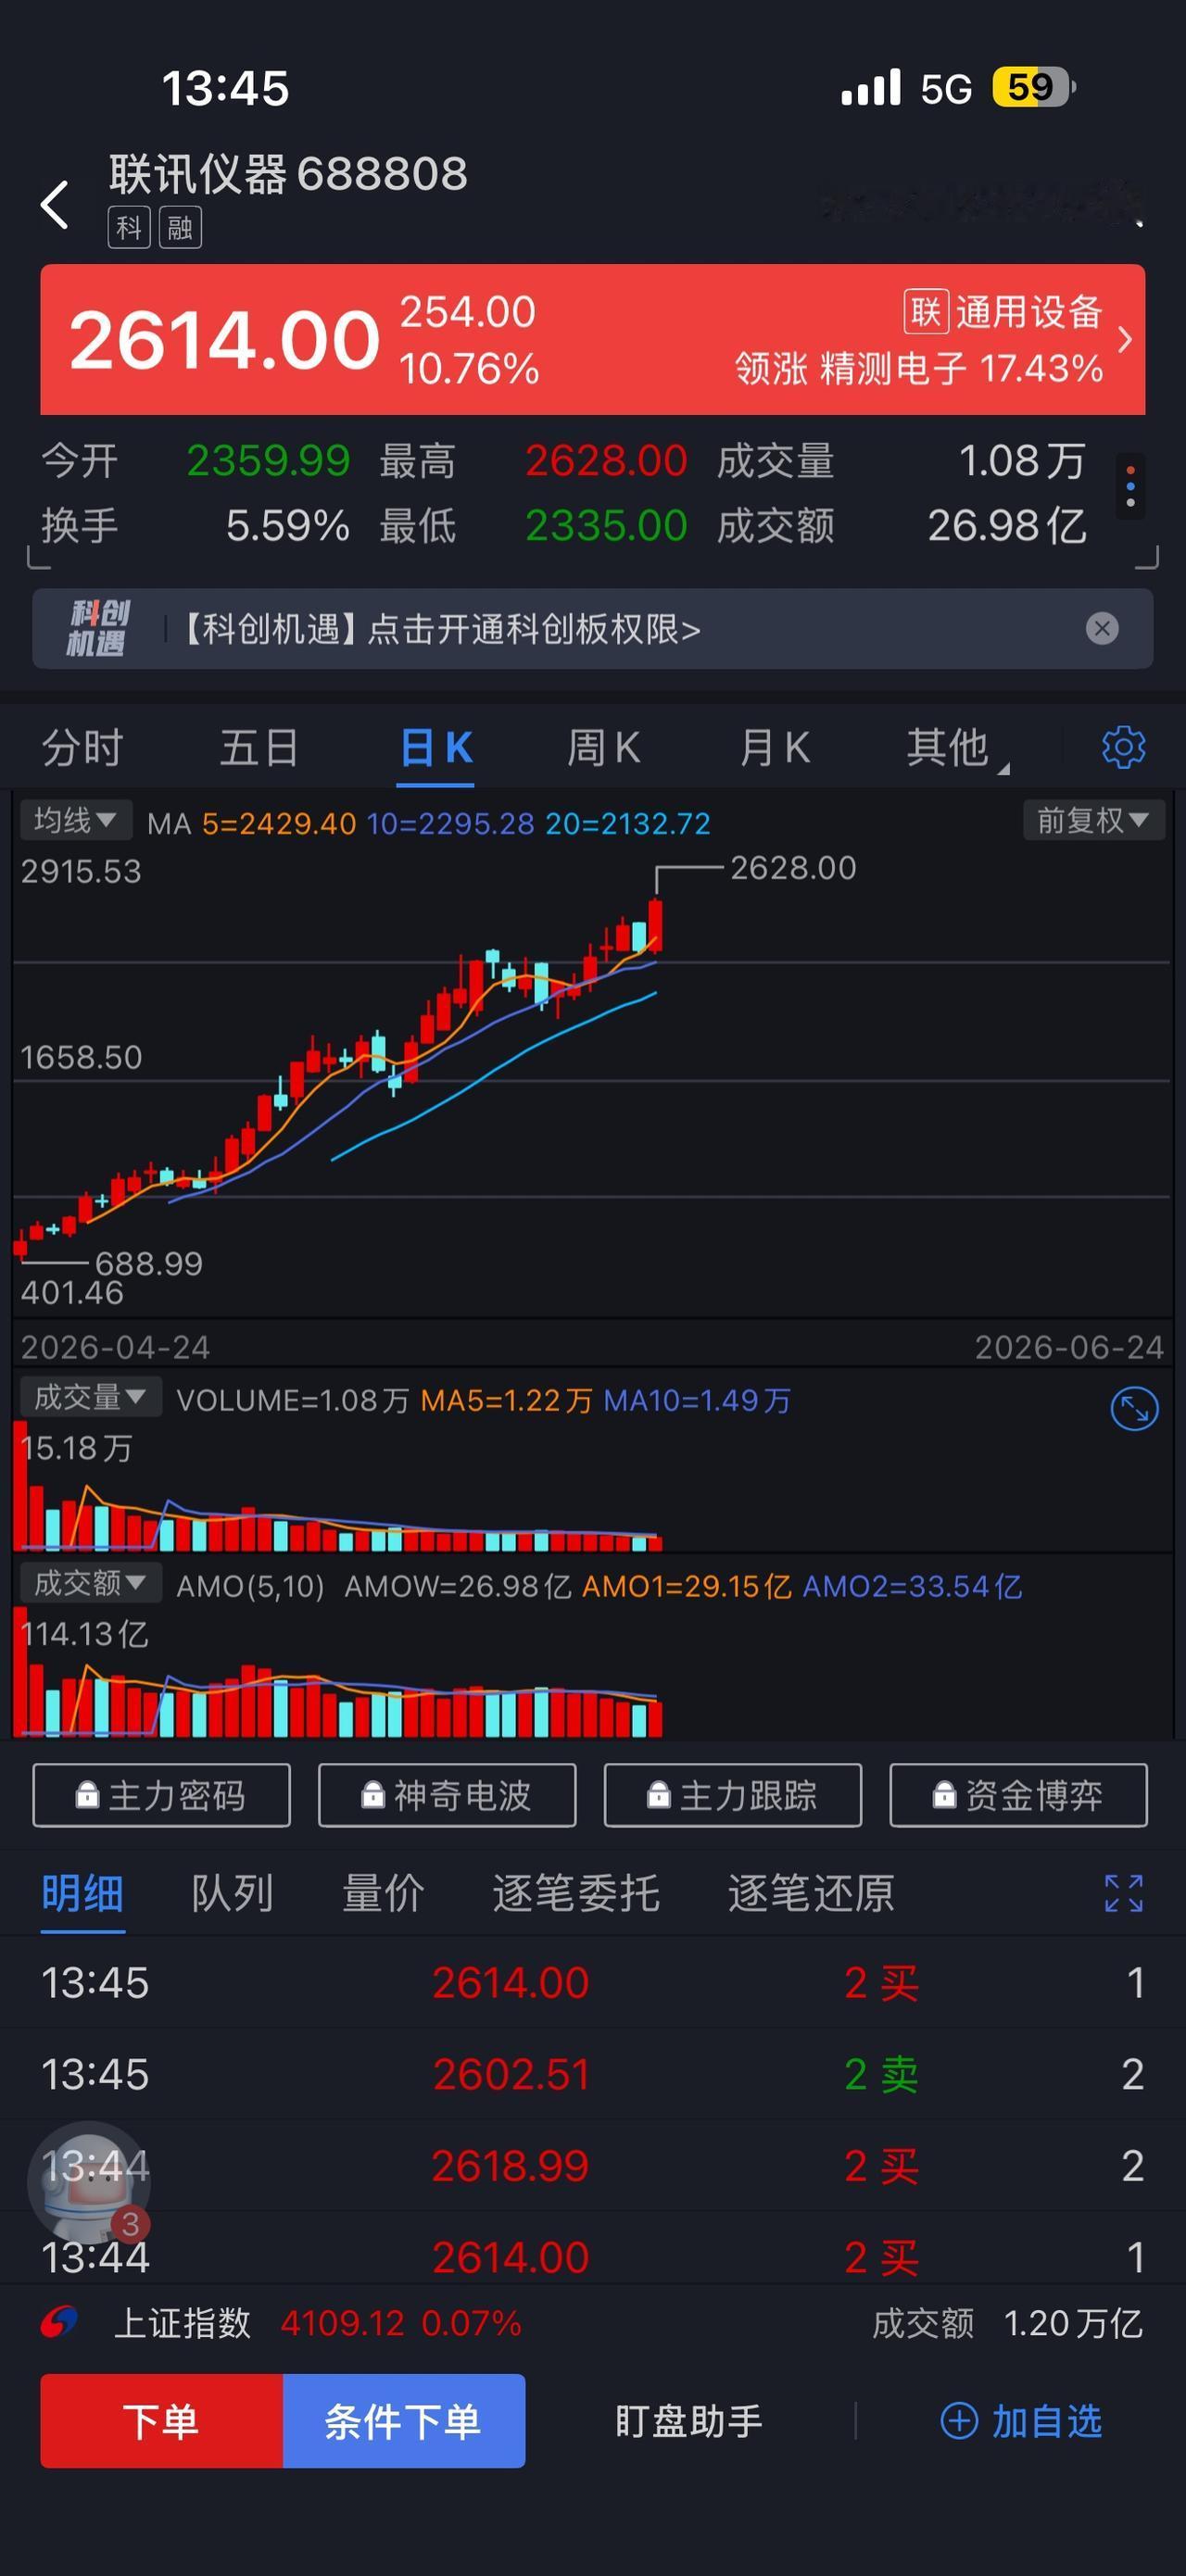Tap the 2618.99 trade row
Image resolution: width=1186 pixels, height=2576 pixels.
pyautogui.click(x=593, y=2166)
